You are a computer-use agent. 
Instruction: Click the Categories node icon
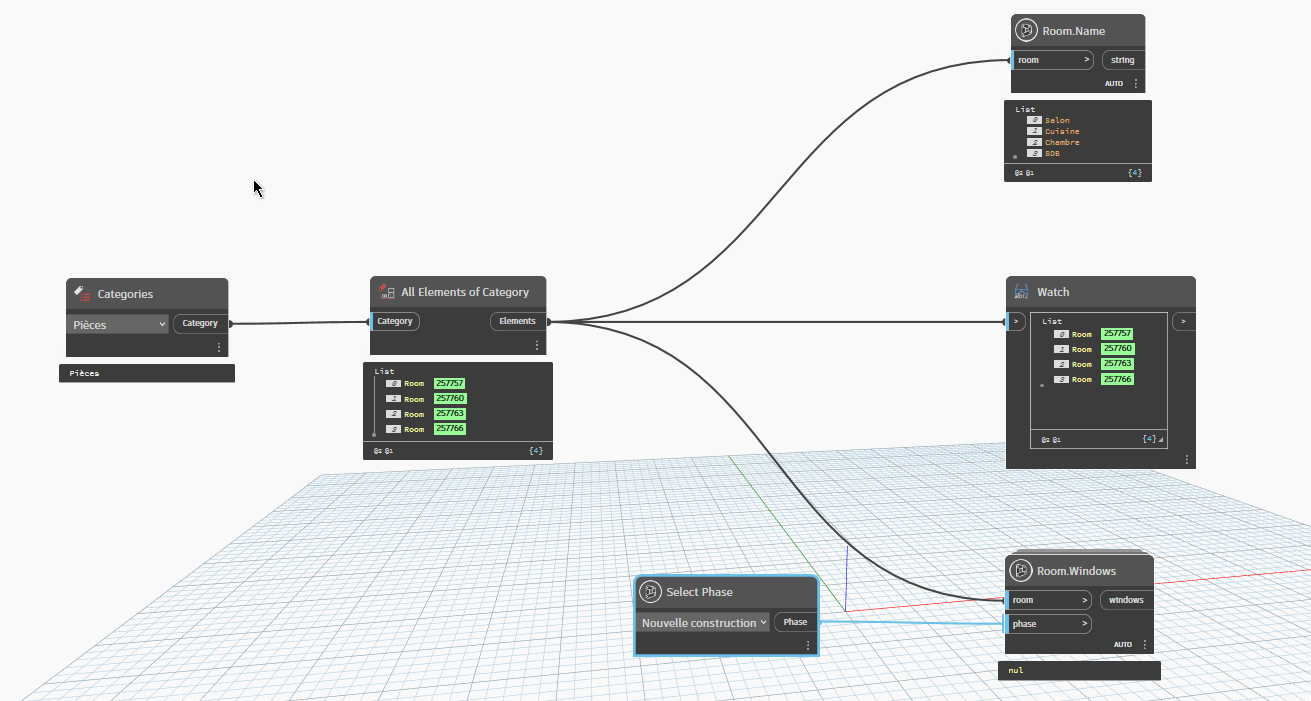tap(83, 294)
